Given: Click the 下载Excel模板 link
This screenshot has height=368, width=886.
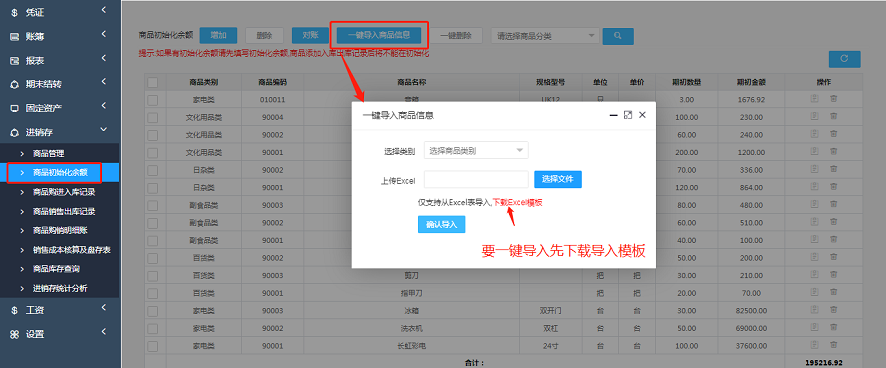Looking at the screenshot, I should (x=518, y=202).
